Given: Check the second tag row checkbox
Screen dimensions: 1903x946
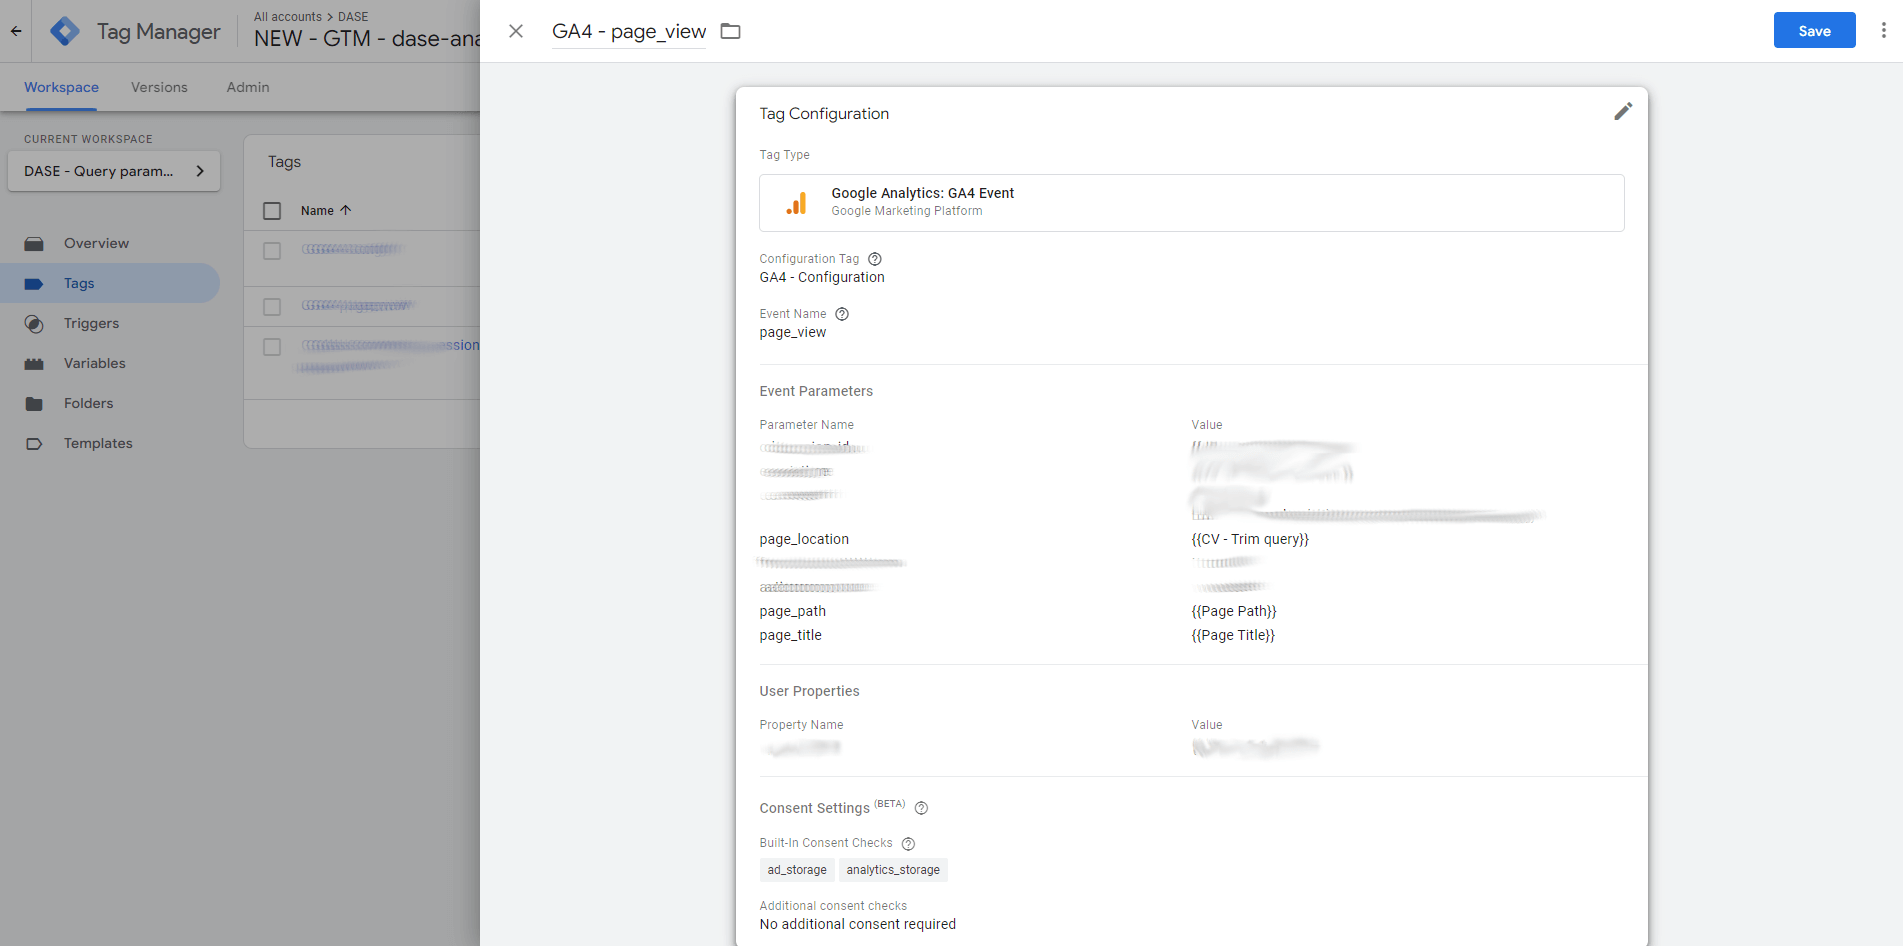Looking at the screenshot, I should 272,307.
